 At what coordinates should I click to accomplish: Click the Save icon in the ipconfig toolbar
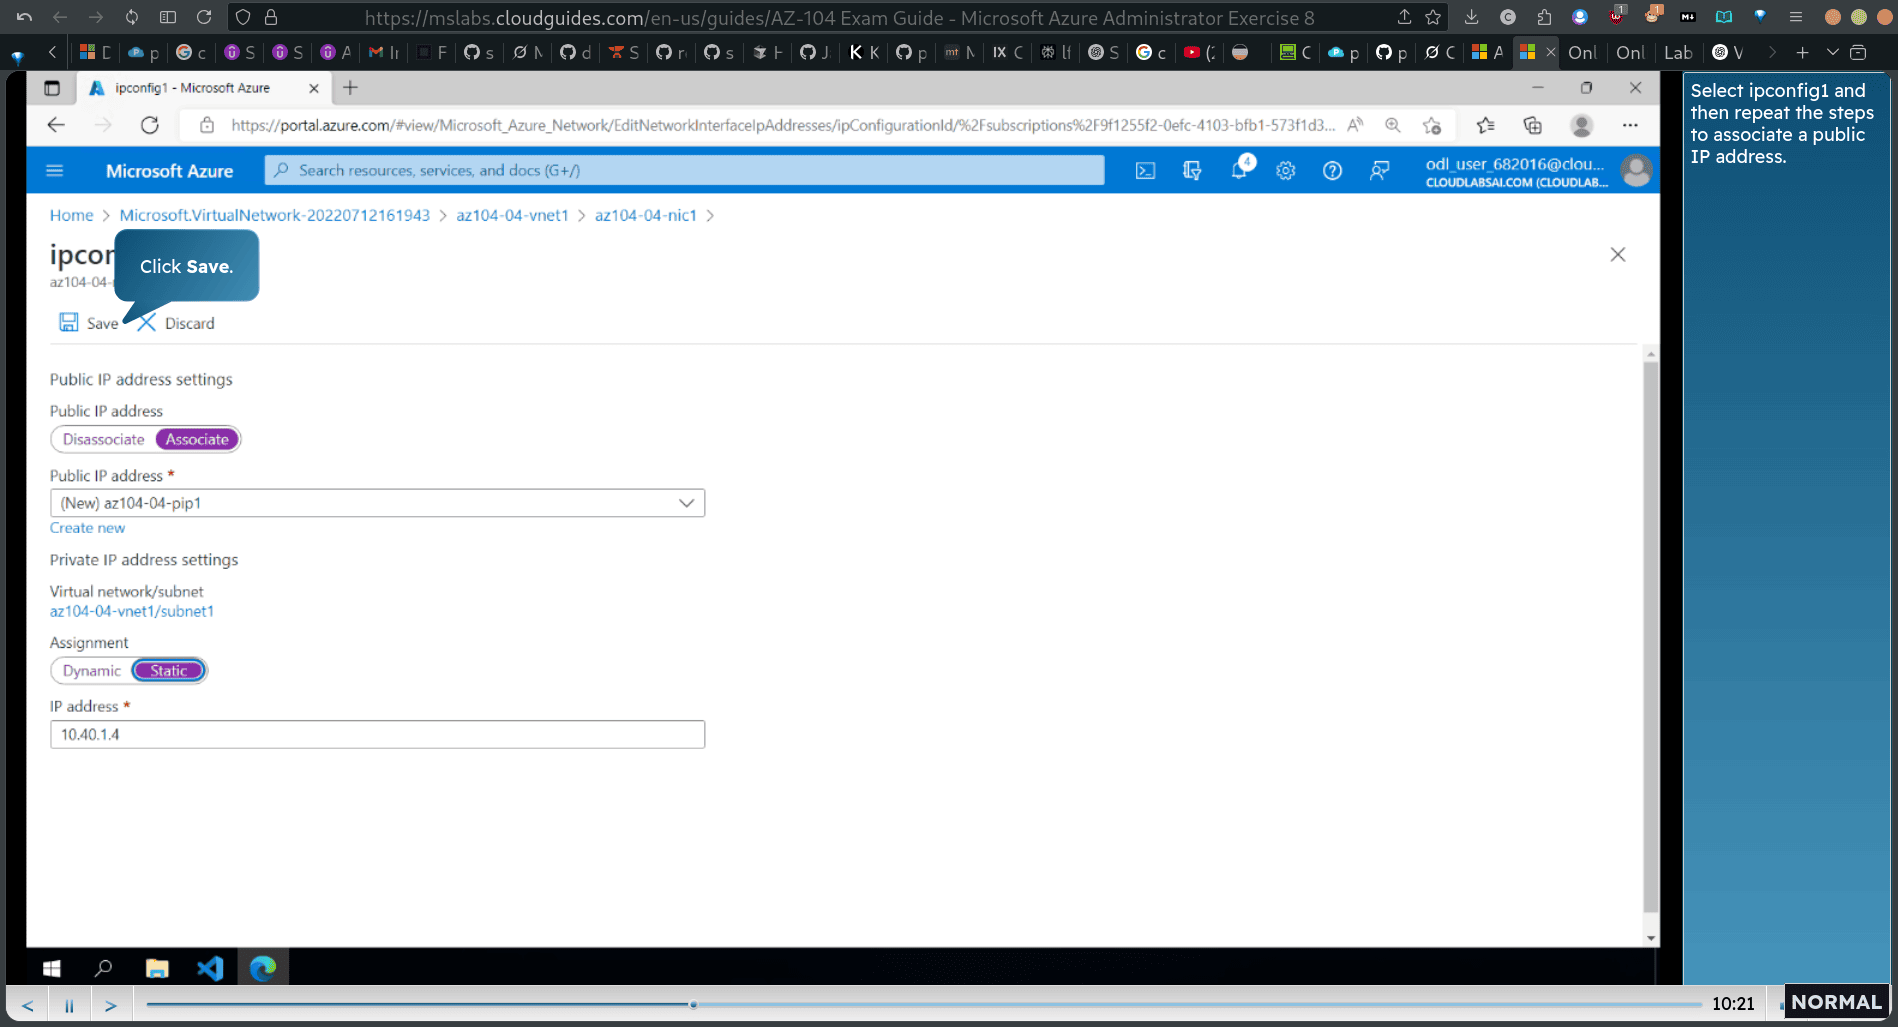tap(68, 322)
